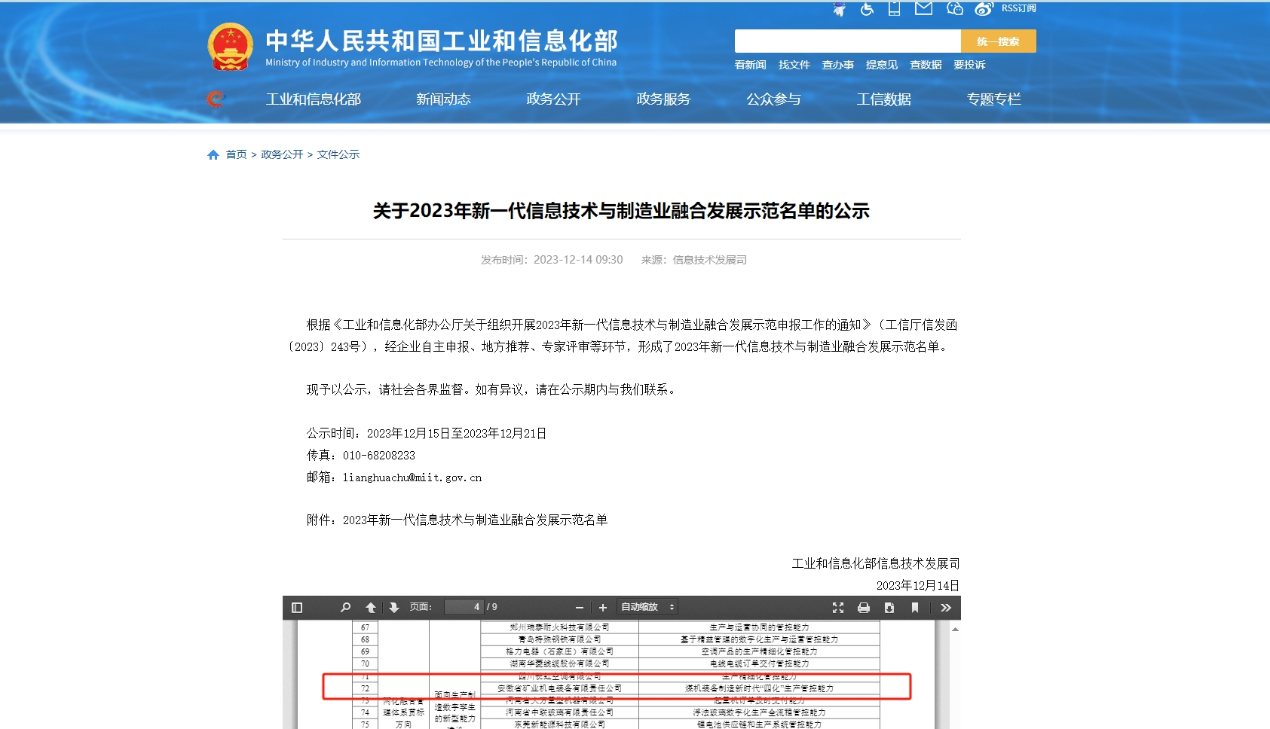Open the PDF find/search tool
This screenshot has width=1270, height=729.
(346, 607)
